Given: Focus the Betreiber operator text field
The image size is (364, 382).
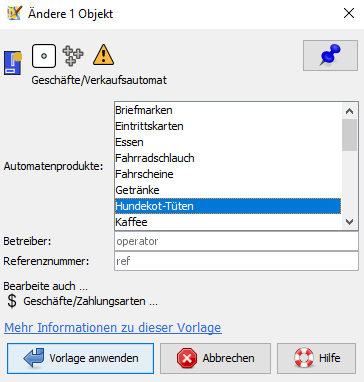Looking at the screenshot, I should click(x=236, y=241).
